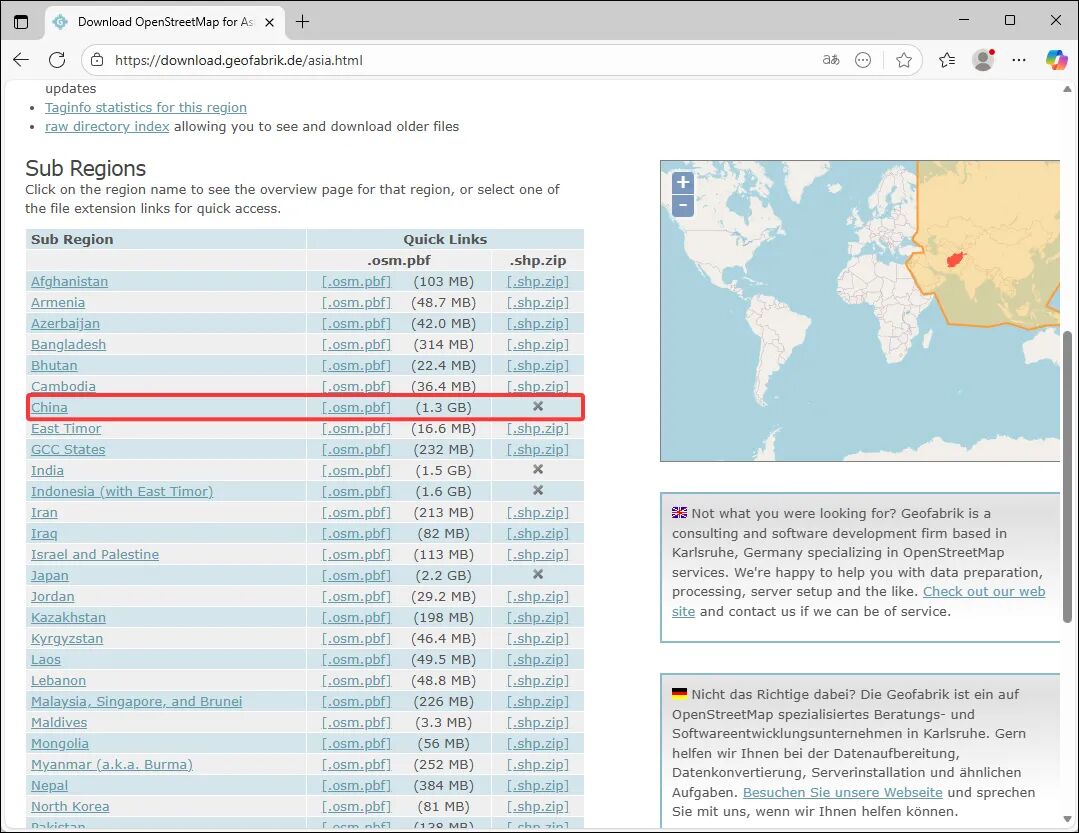1079x833 pixels.
Task: Download Nepal .shp.zip file
Action: 538,785
